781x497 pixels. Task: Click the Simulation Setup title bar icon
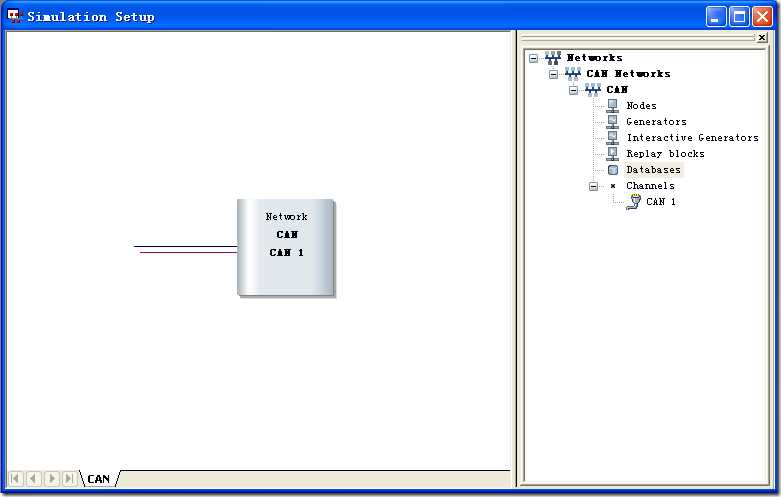point(15,16)
